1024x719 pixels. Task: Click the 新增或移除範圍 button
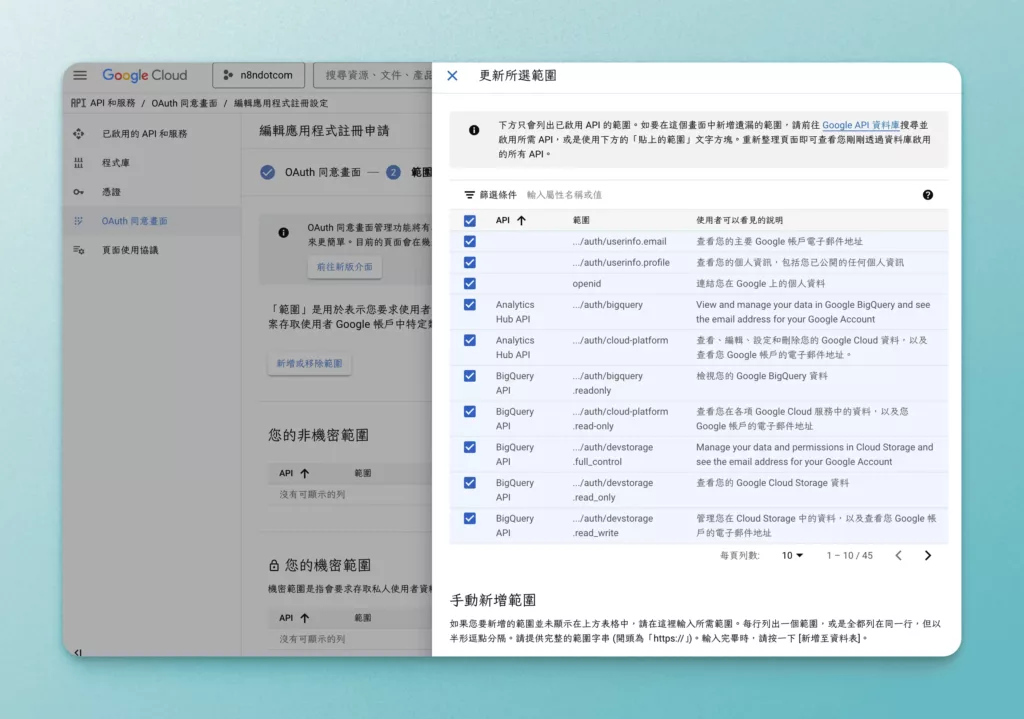pos(310,363)
